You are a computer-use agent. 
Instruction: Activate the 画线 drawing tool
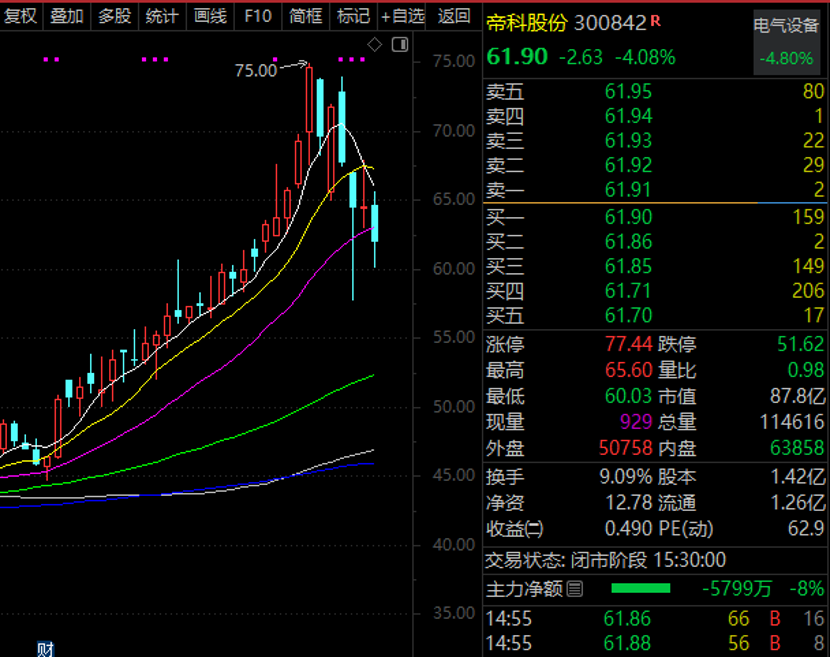[210, 16]
